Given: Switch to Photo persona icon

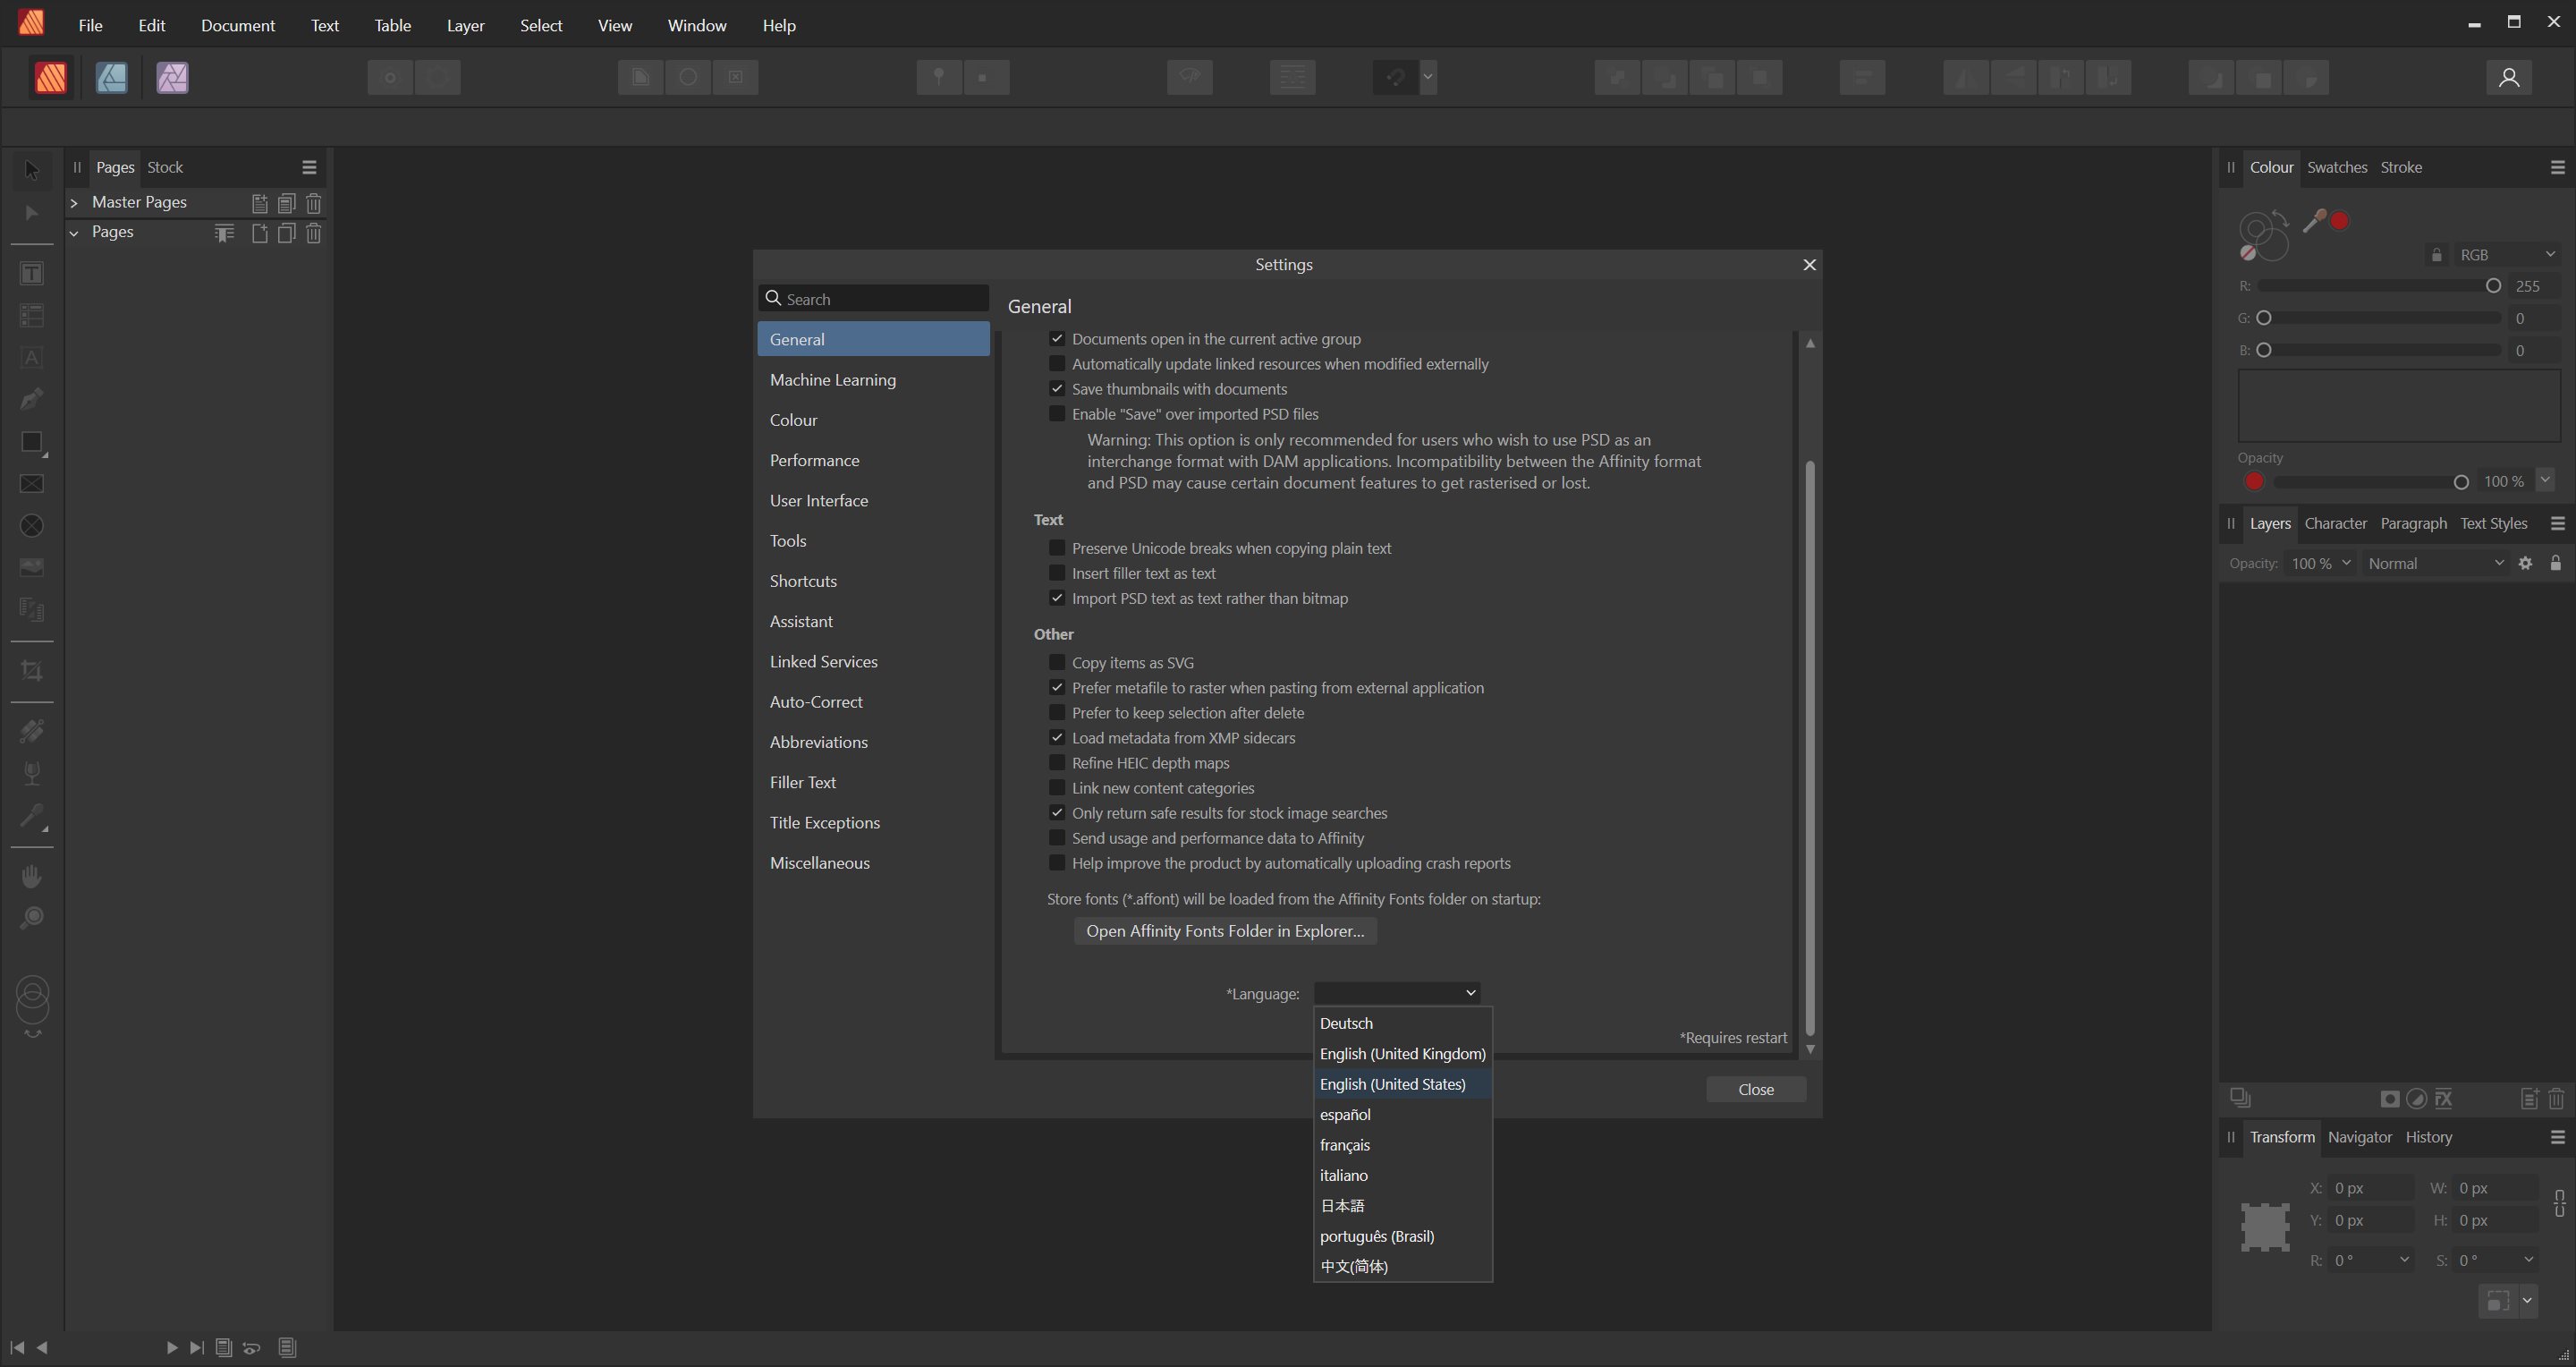Looking at the screenshot, I should click(172, 77).
